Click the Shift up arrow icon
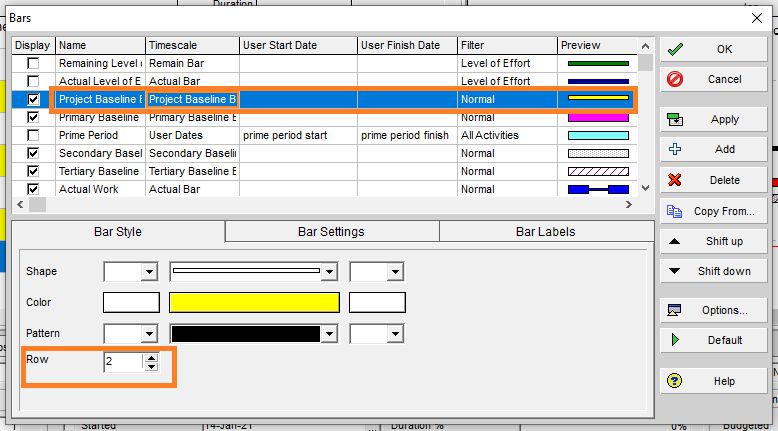This screenshot has height=431, width=778. pyautogui.click(x=674, y=242)
